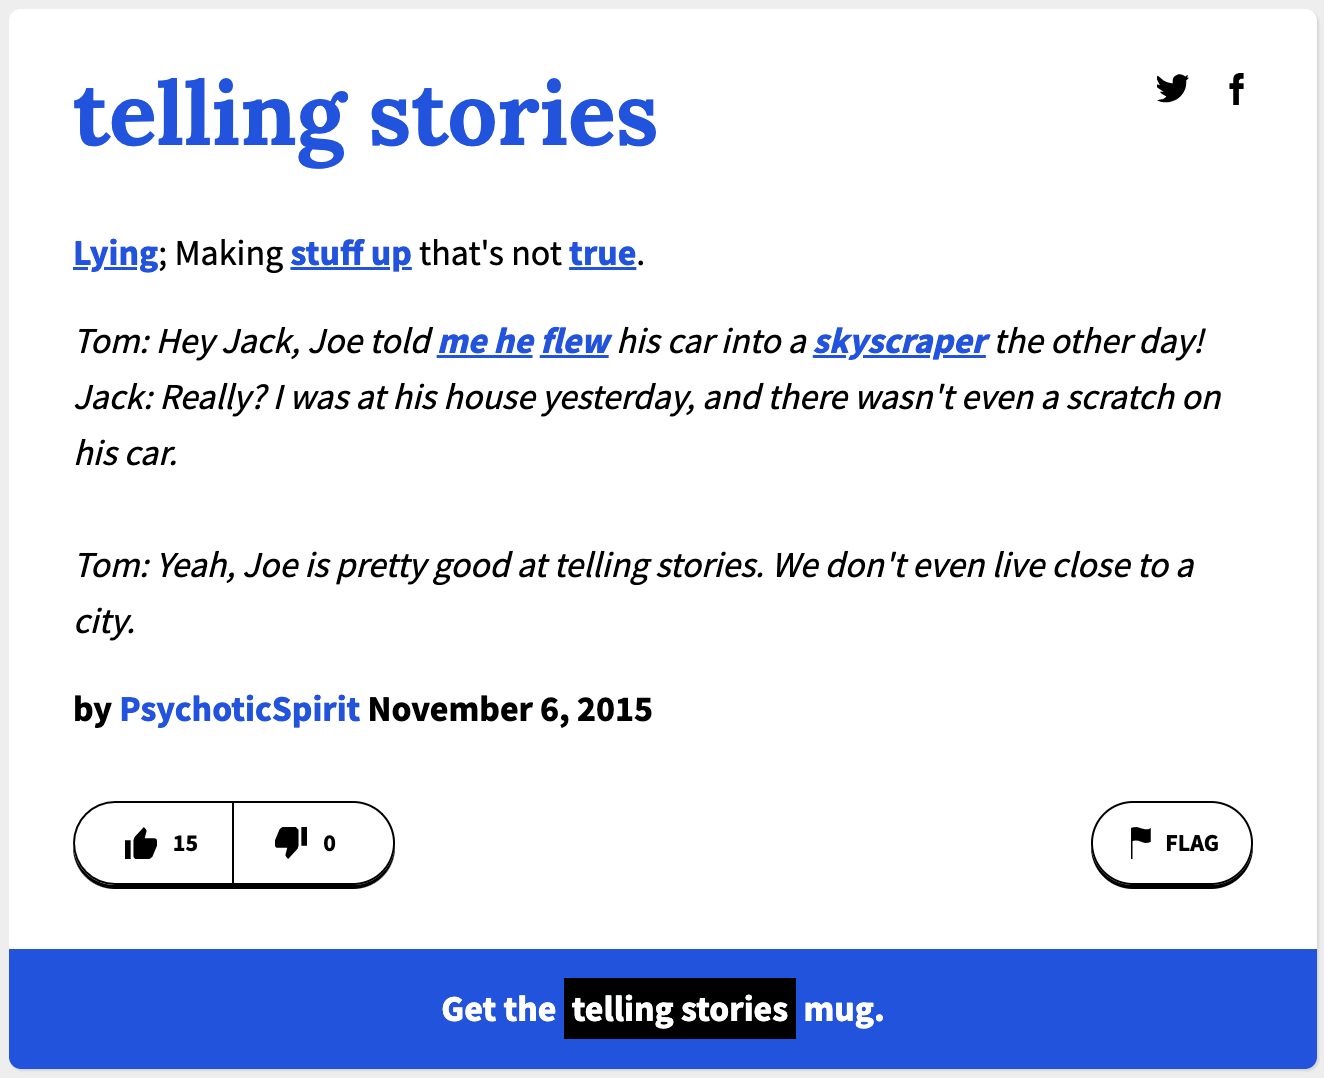
Task: Click the word 'mug.' in the blue banner
Action: (844, 1009)
